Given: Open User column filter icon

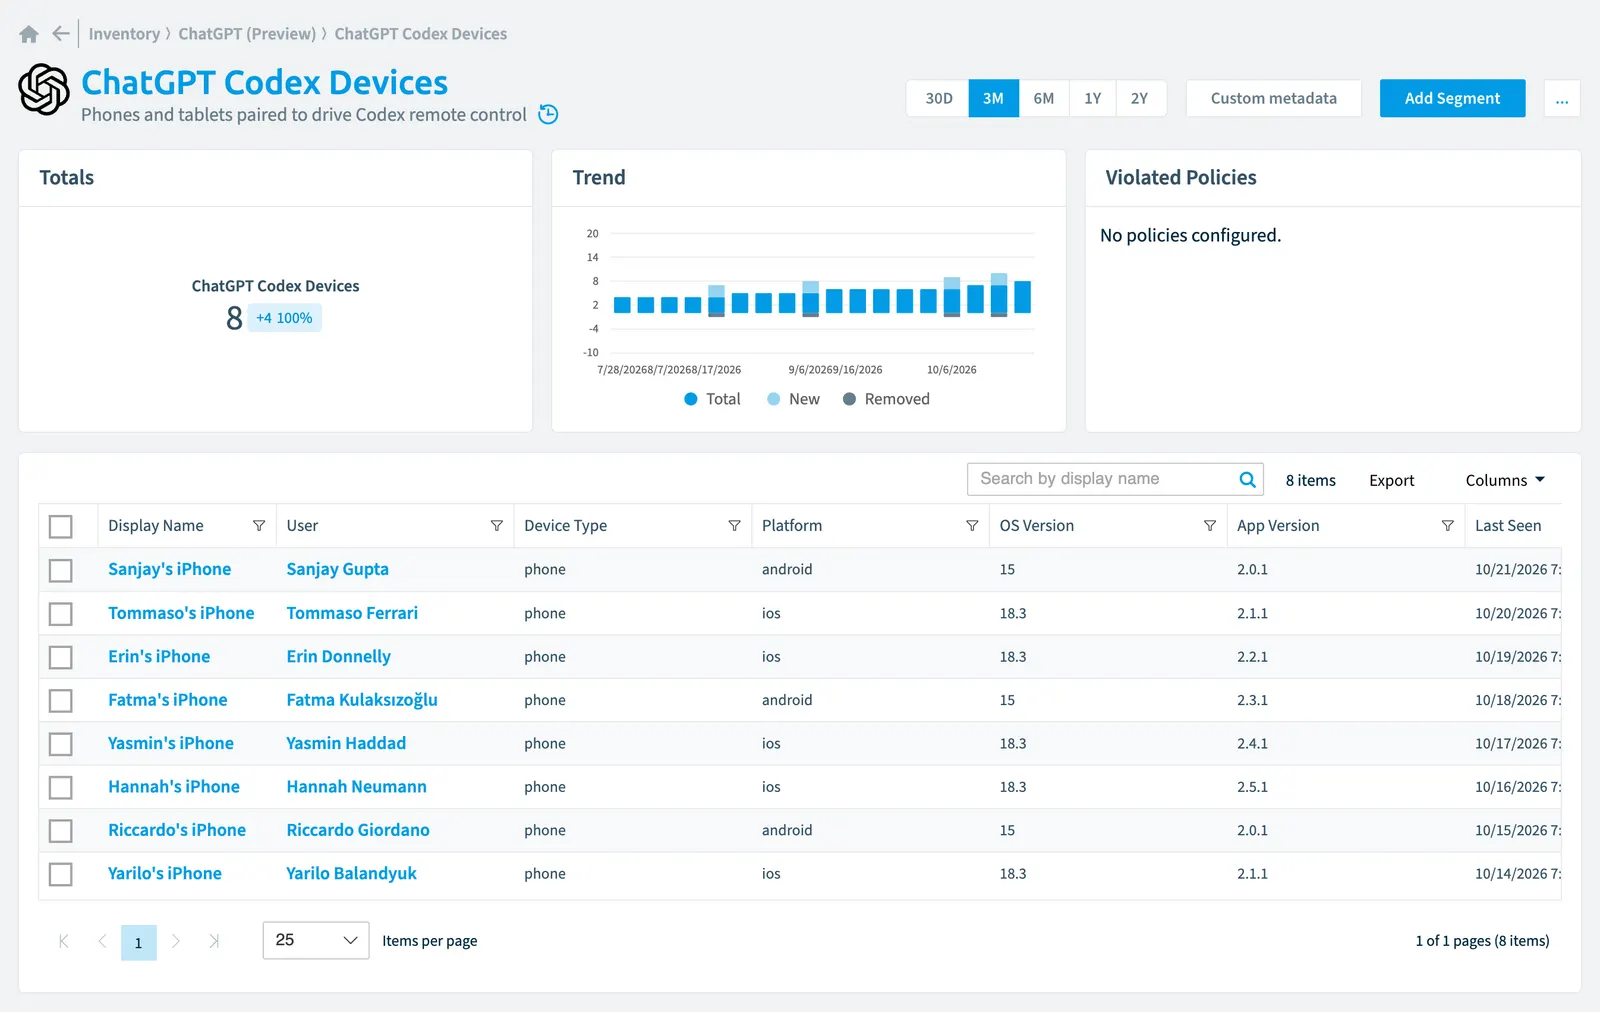Looking at the screenshot, I should click(x=497, y=526).
